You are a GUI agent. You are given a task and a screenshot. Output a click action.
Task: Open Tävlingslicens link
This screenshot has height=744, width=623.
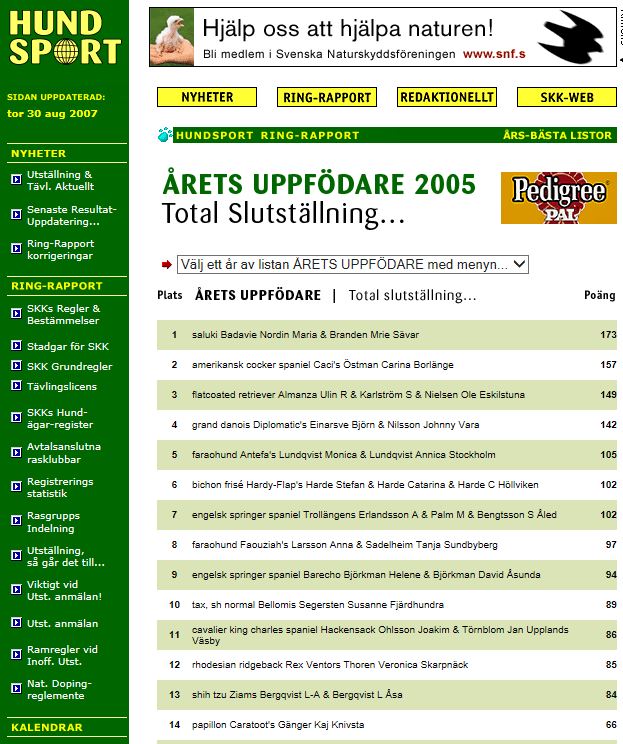click(x=62, y=386)
